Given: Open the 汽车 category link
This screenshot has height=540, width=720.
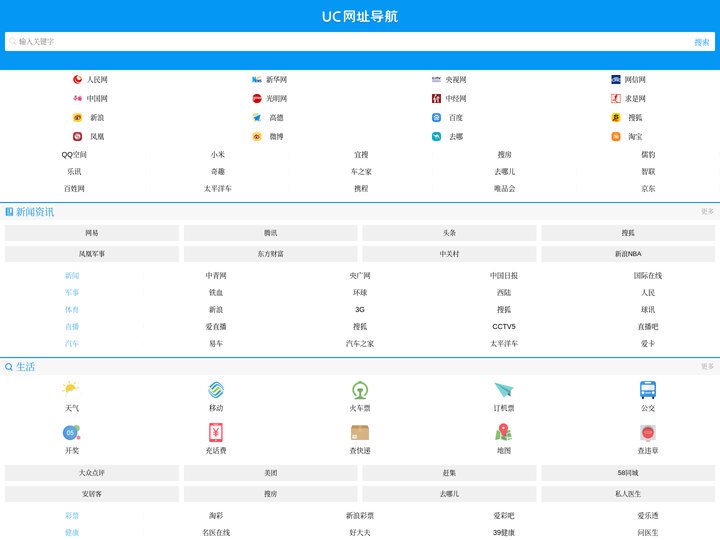Looking at the screenshot, I should (72, 343).
